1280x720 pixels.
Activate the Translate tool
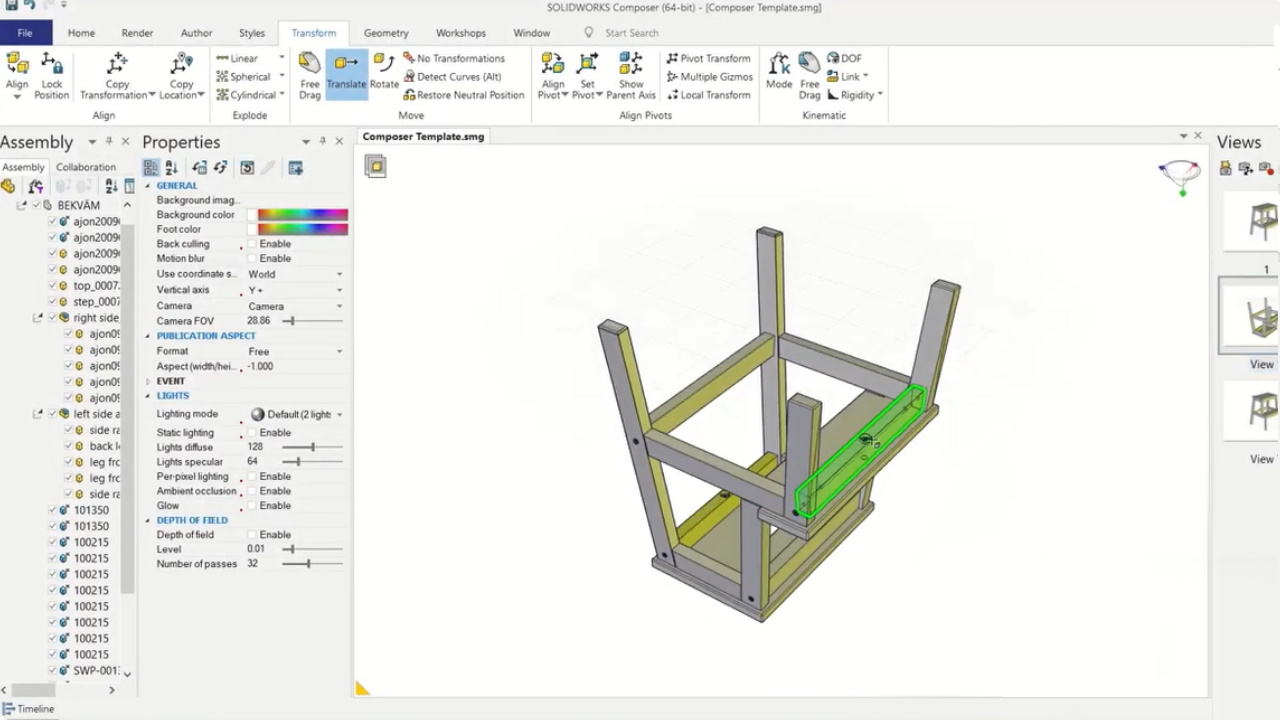(346, 72)
